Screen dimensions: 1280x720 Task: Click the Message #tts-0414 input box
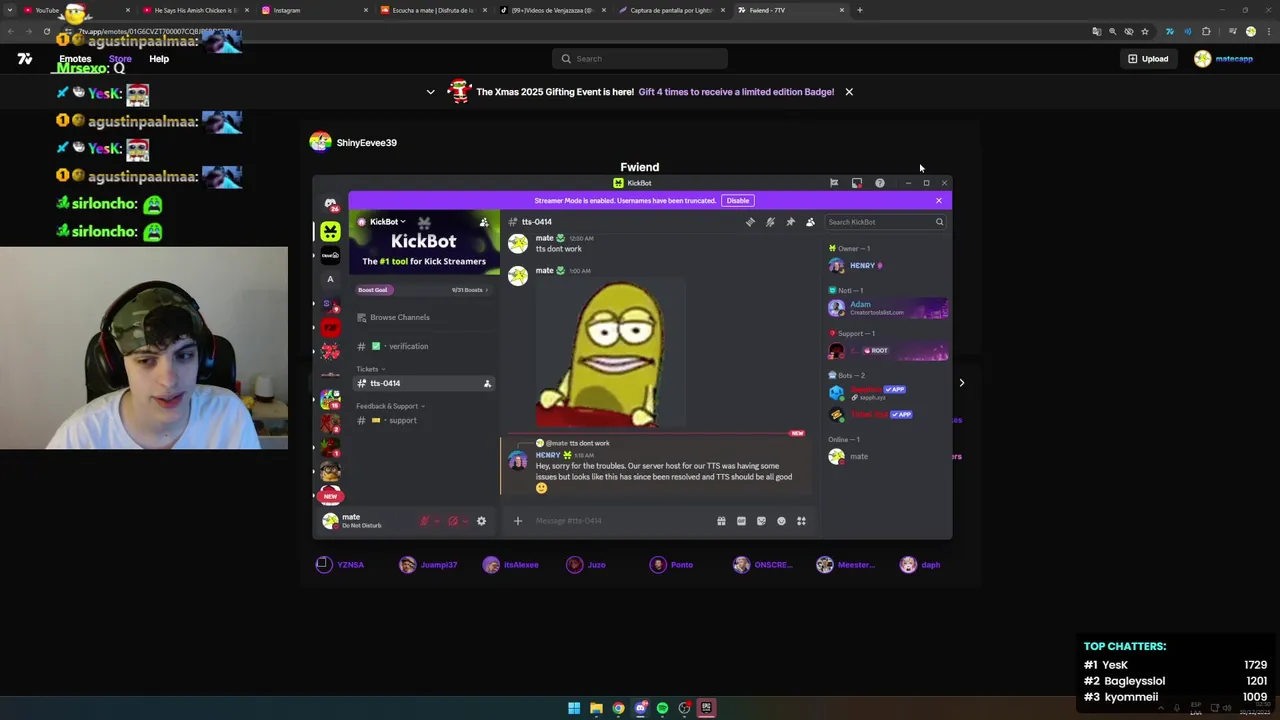(620, 521)
